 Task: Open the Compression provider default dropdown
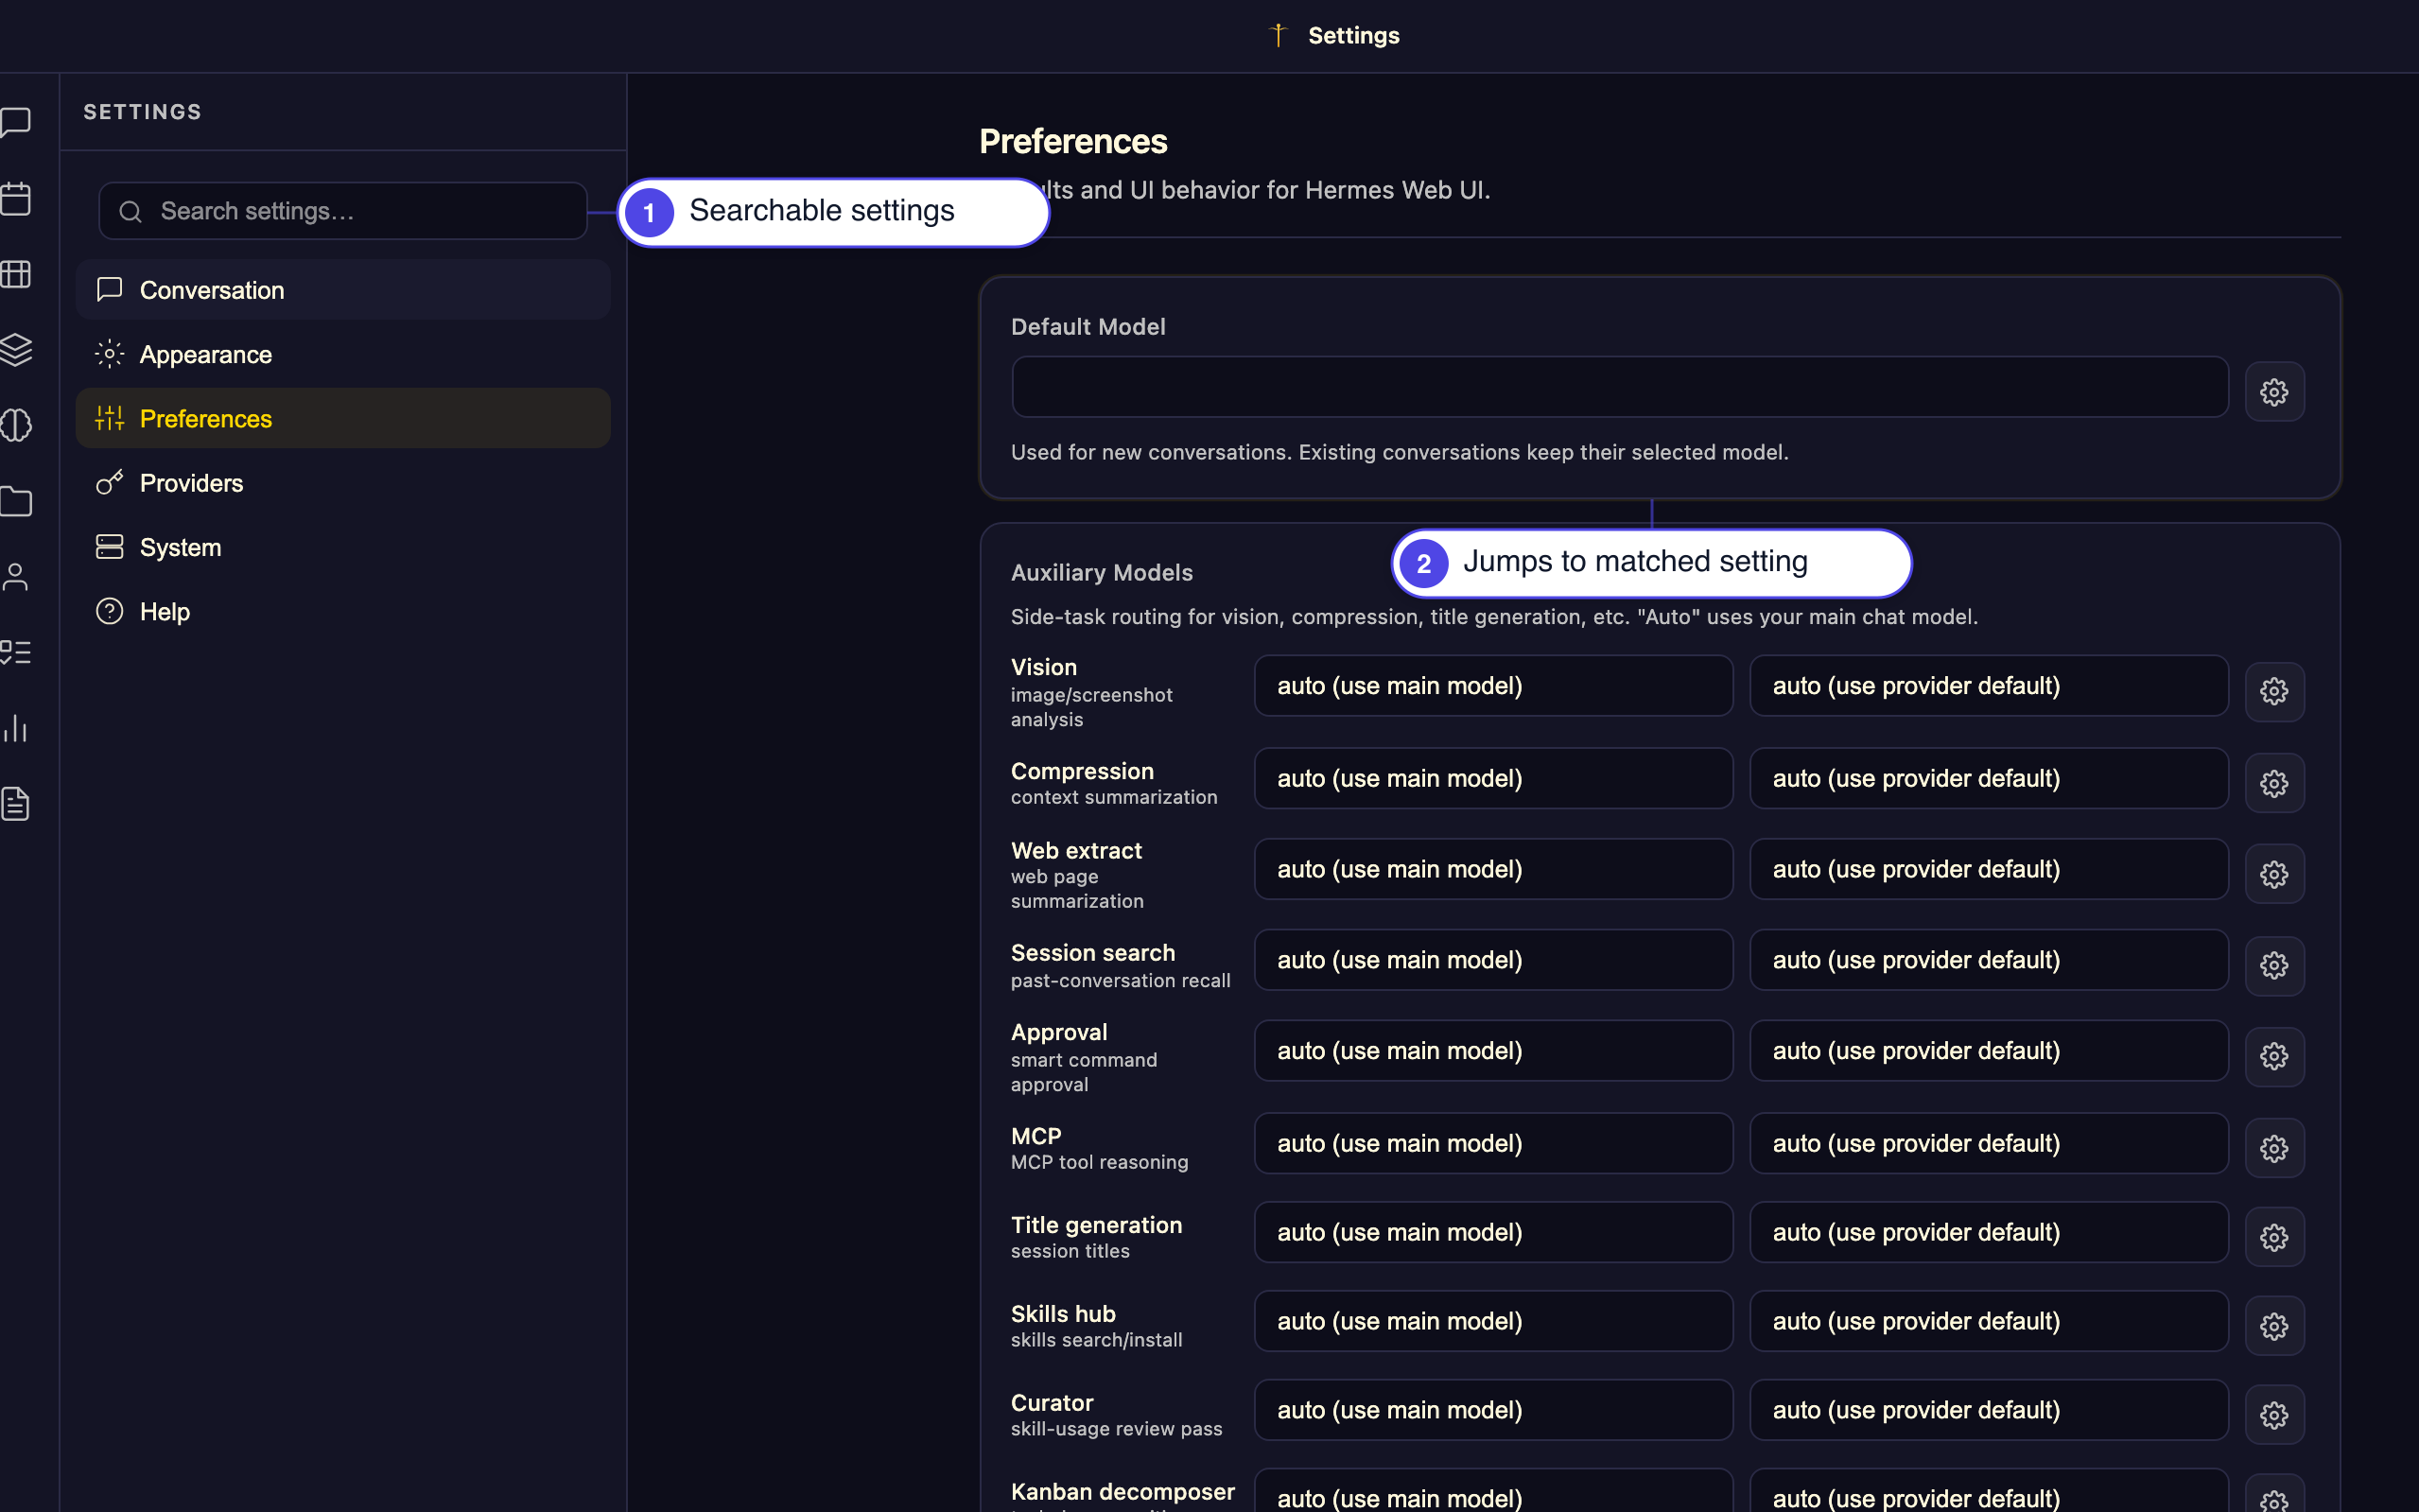pyautogui.click(x=1988, y=778)
